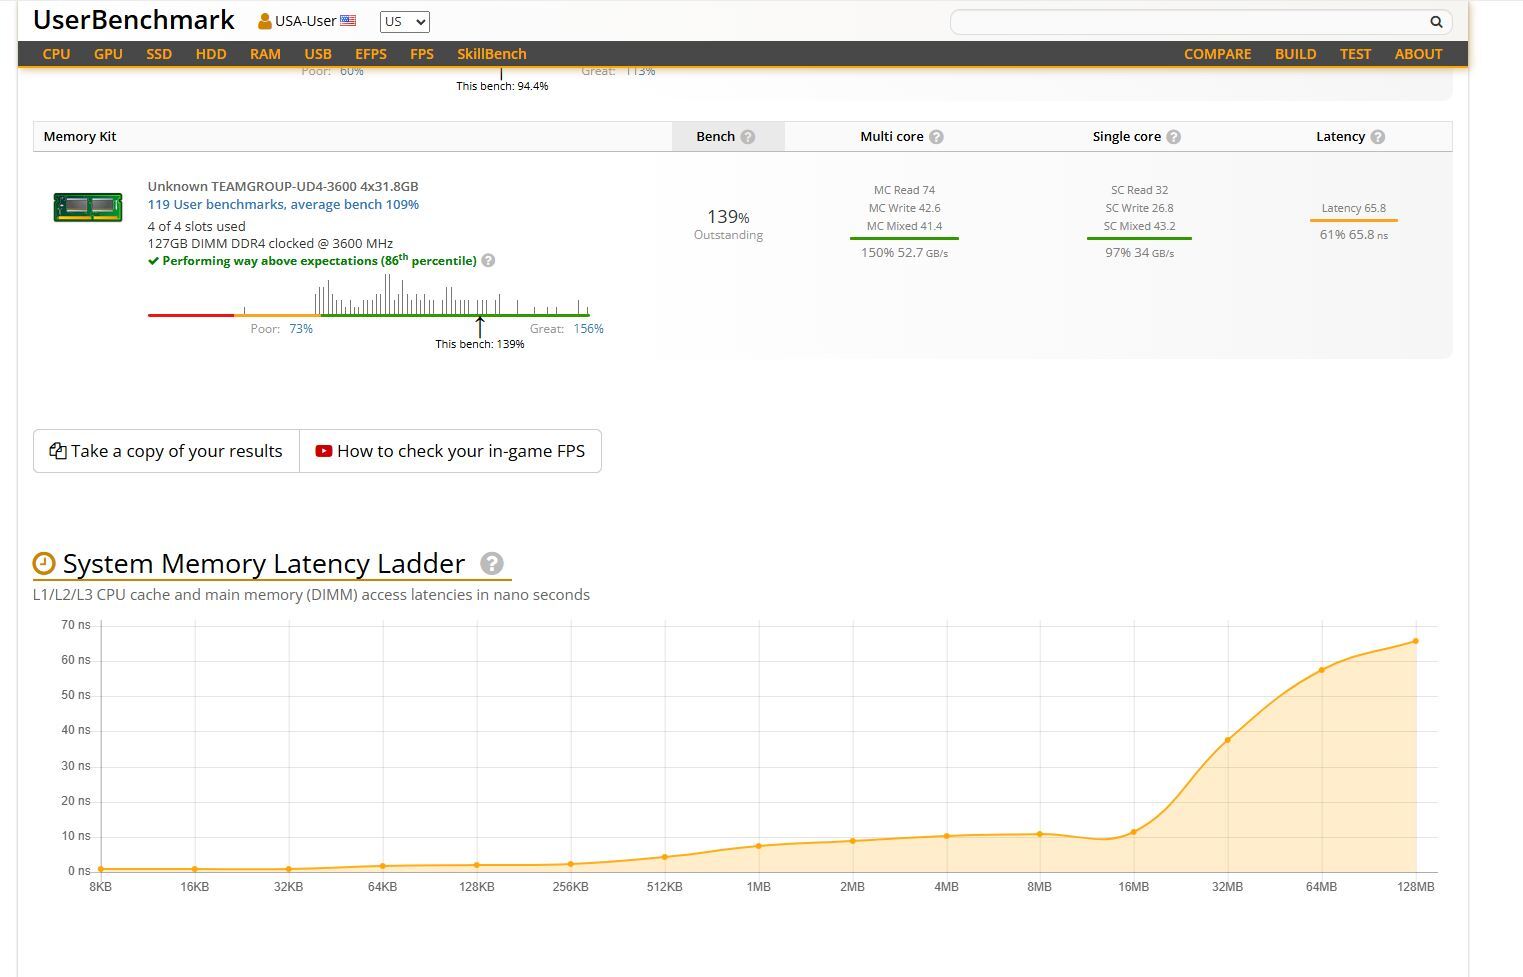1523x977 pixels.
Task: Click the 61% 65.8 ns latency result
Action: click(1353, 235)
